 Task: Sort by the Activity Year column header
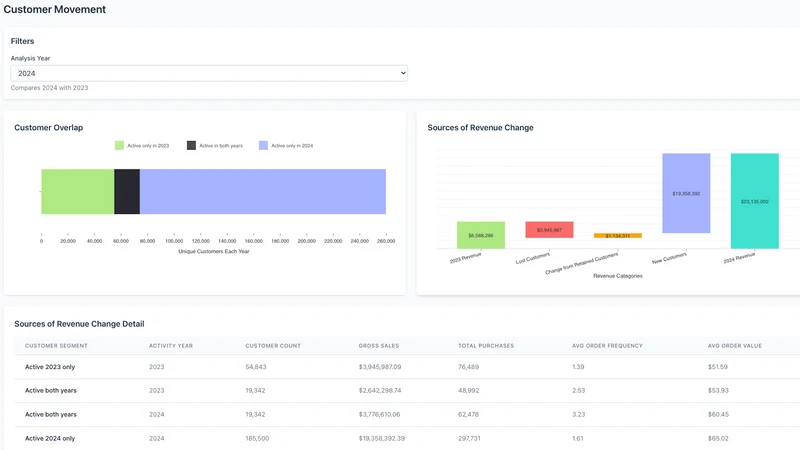(x=171, y=346)
